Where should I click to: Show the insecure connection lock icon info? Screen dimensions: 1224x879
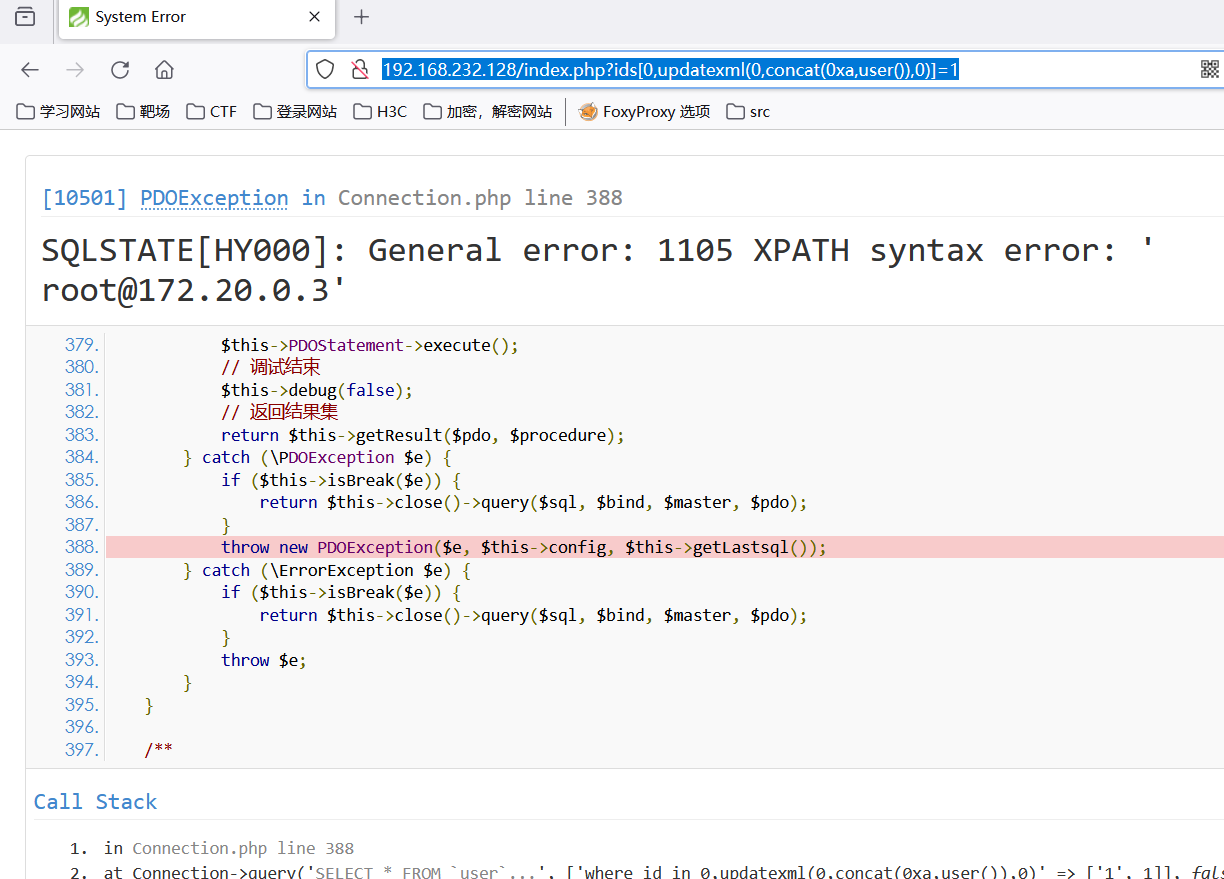tap(360, 69)
